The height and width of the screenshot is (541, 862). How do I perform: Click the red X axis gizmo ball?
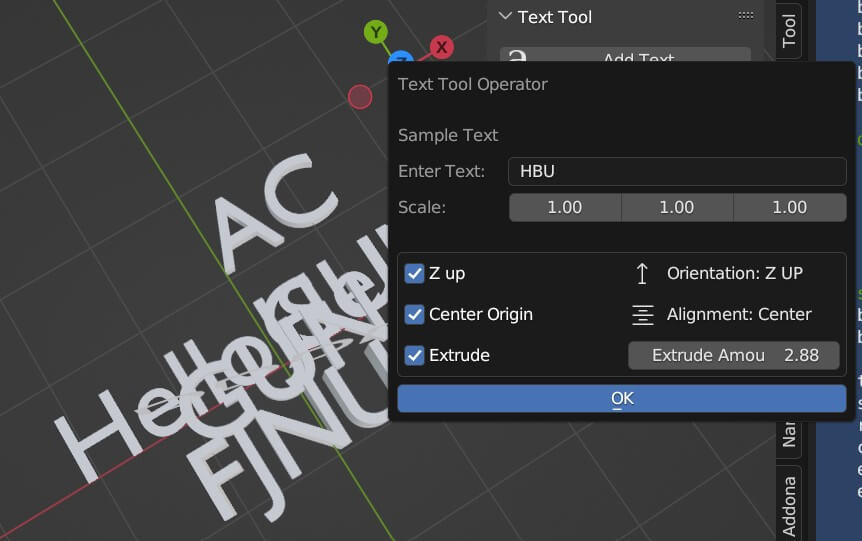coord(442,47)
